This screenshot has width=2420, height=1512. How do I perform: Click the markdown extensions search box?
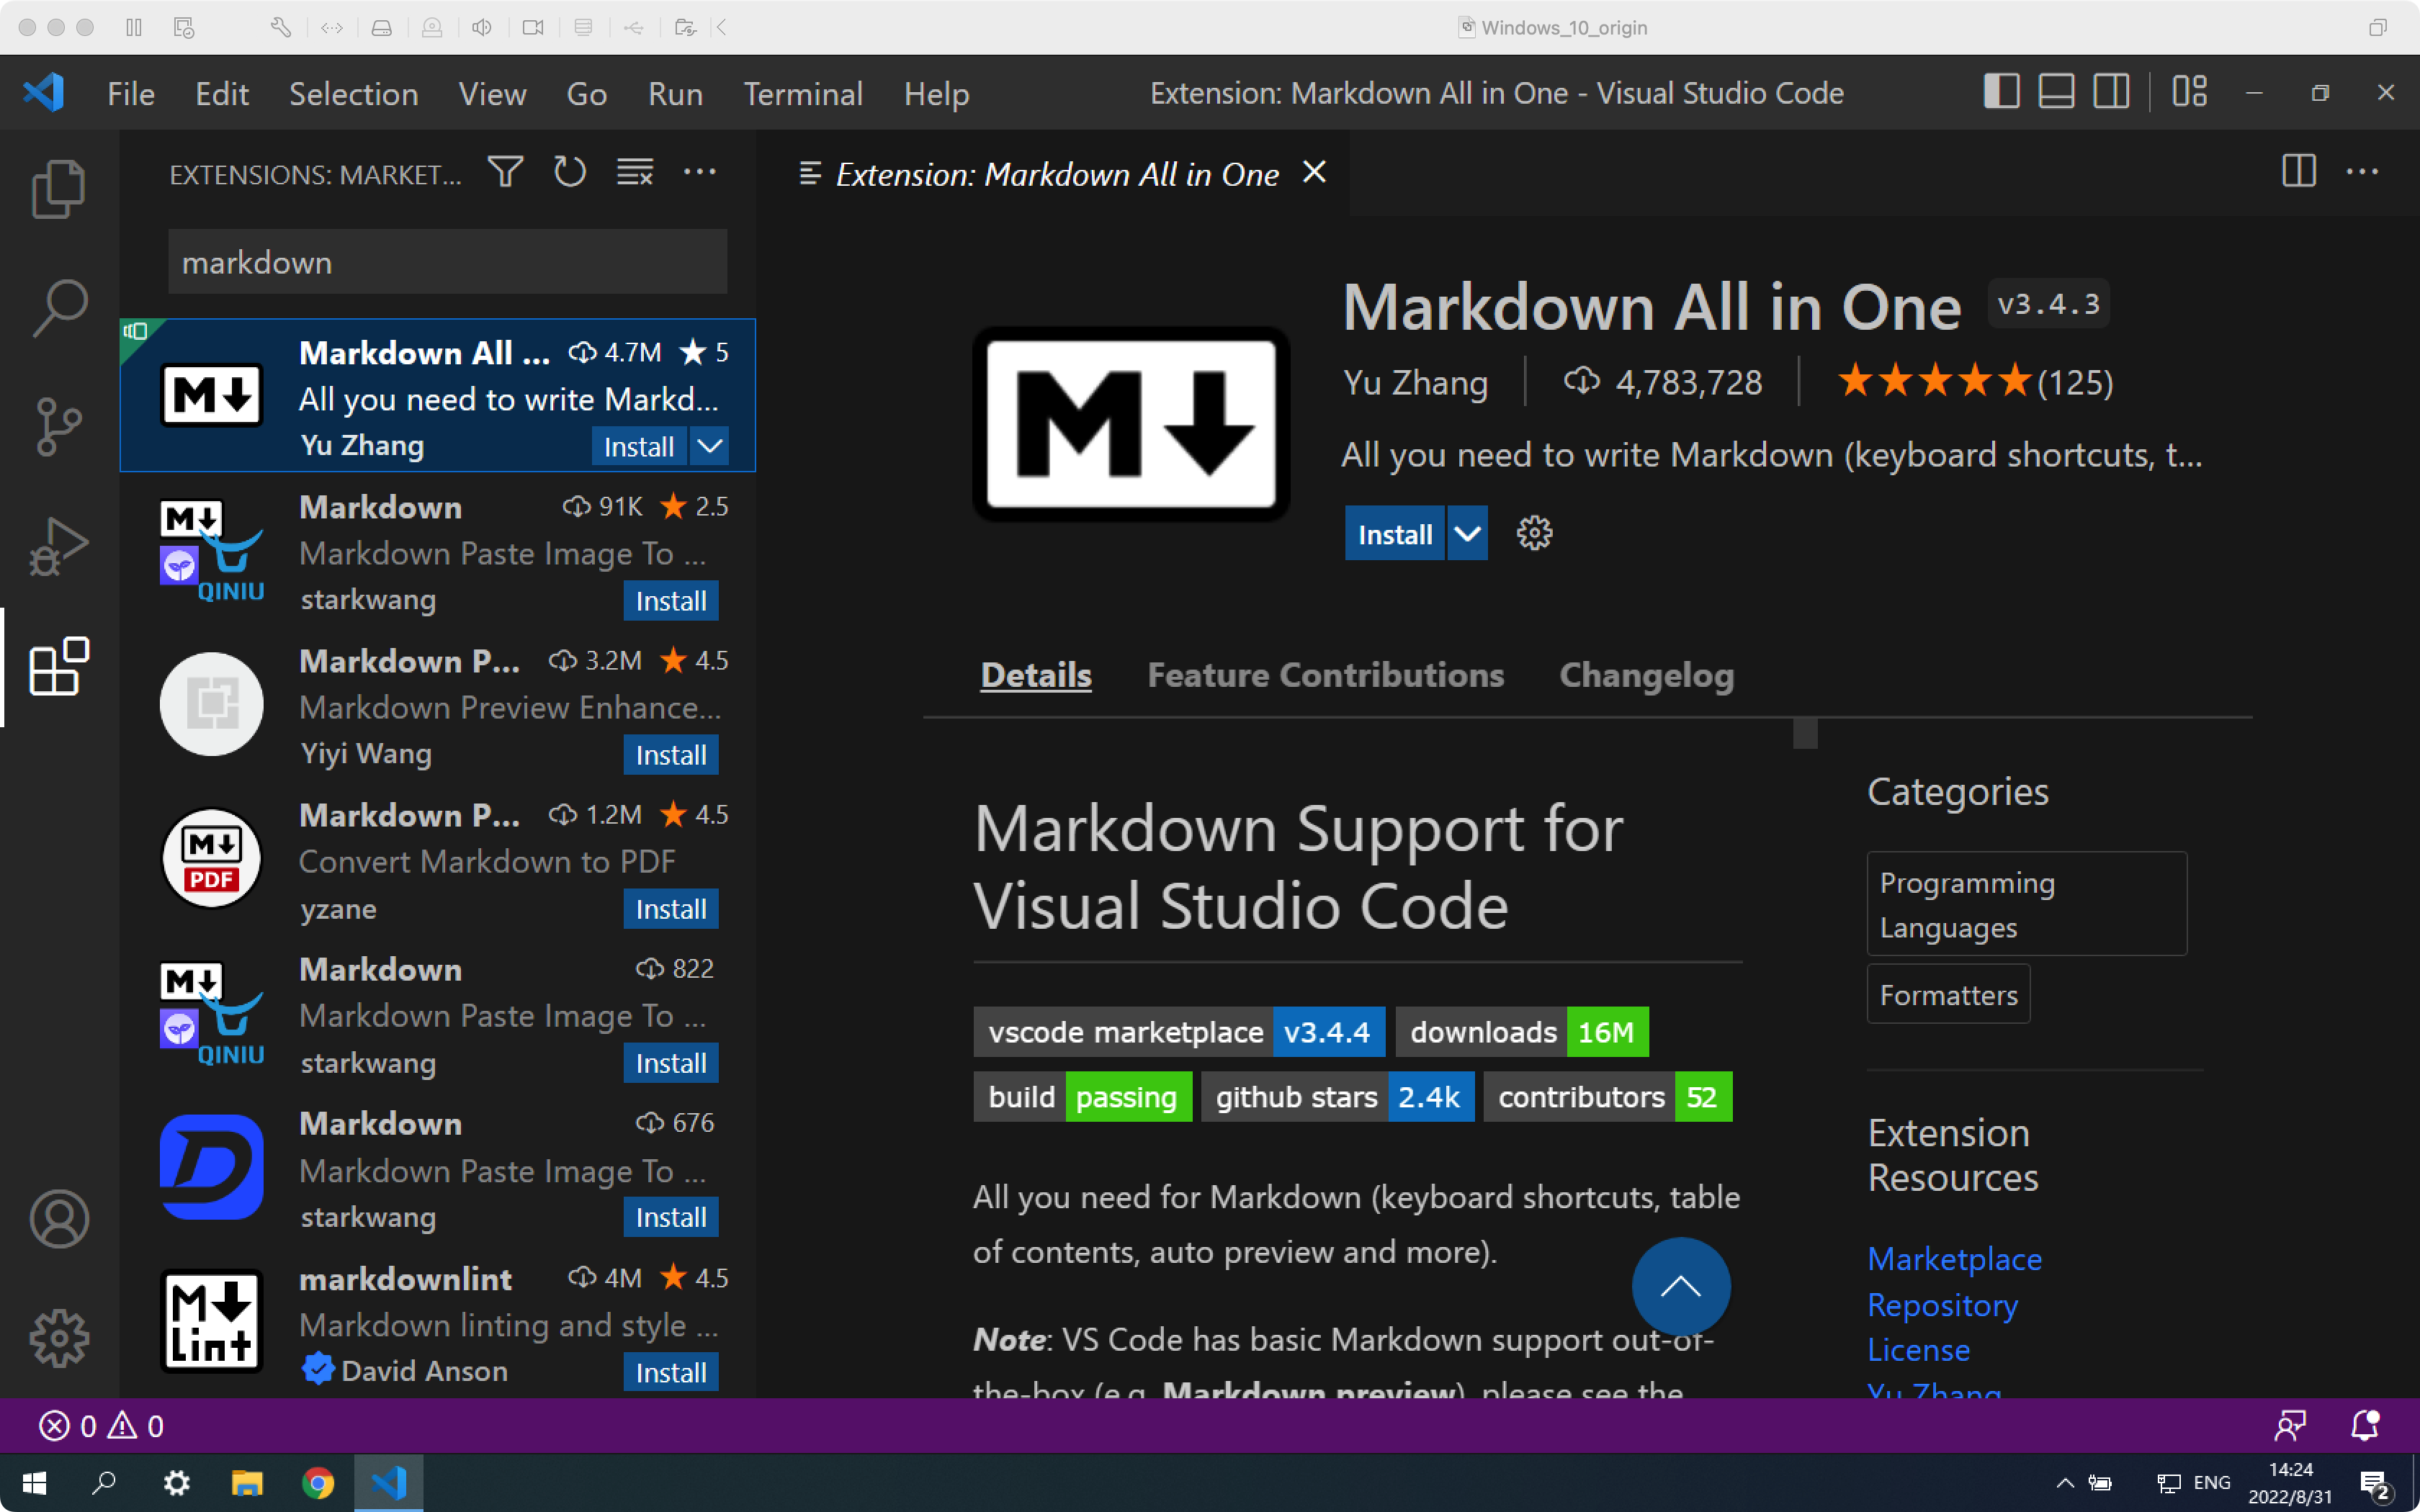447,262
